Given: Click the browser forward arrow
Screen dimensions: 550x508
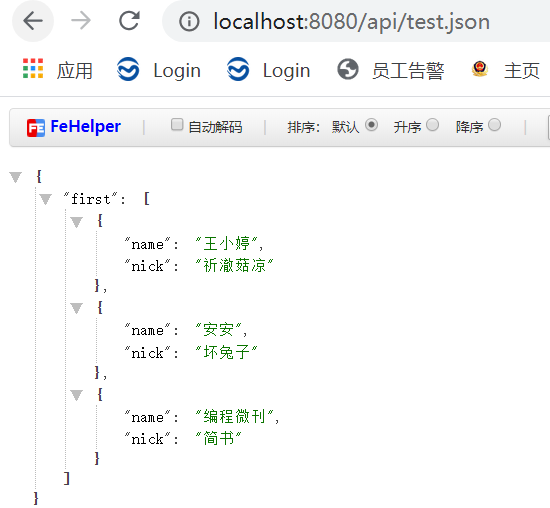Looking at the screenshot, I should (x=81, y=21).
